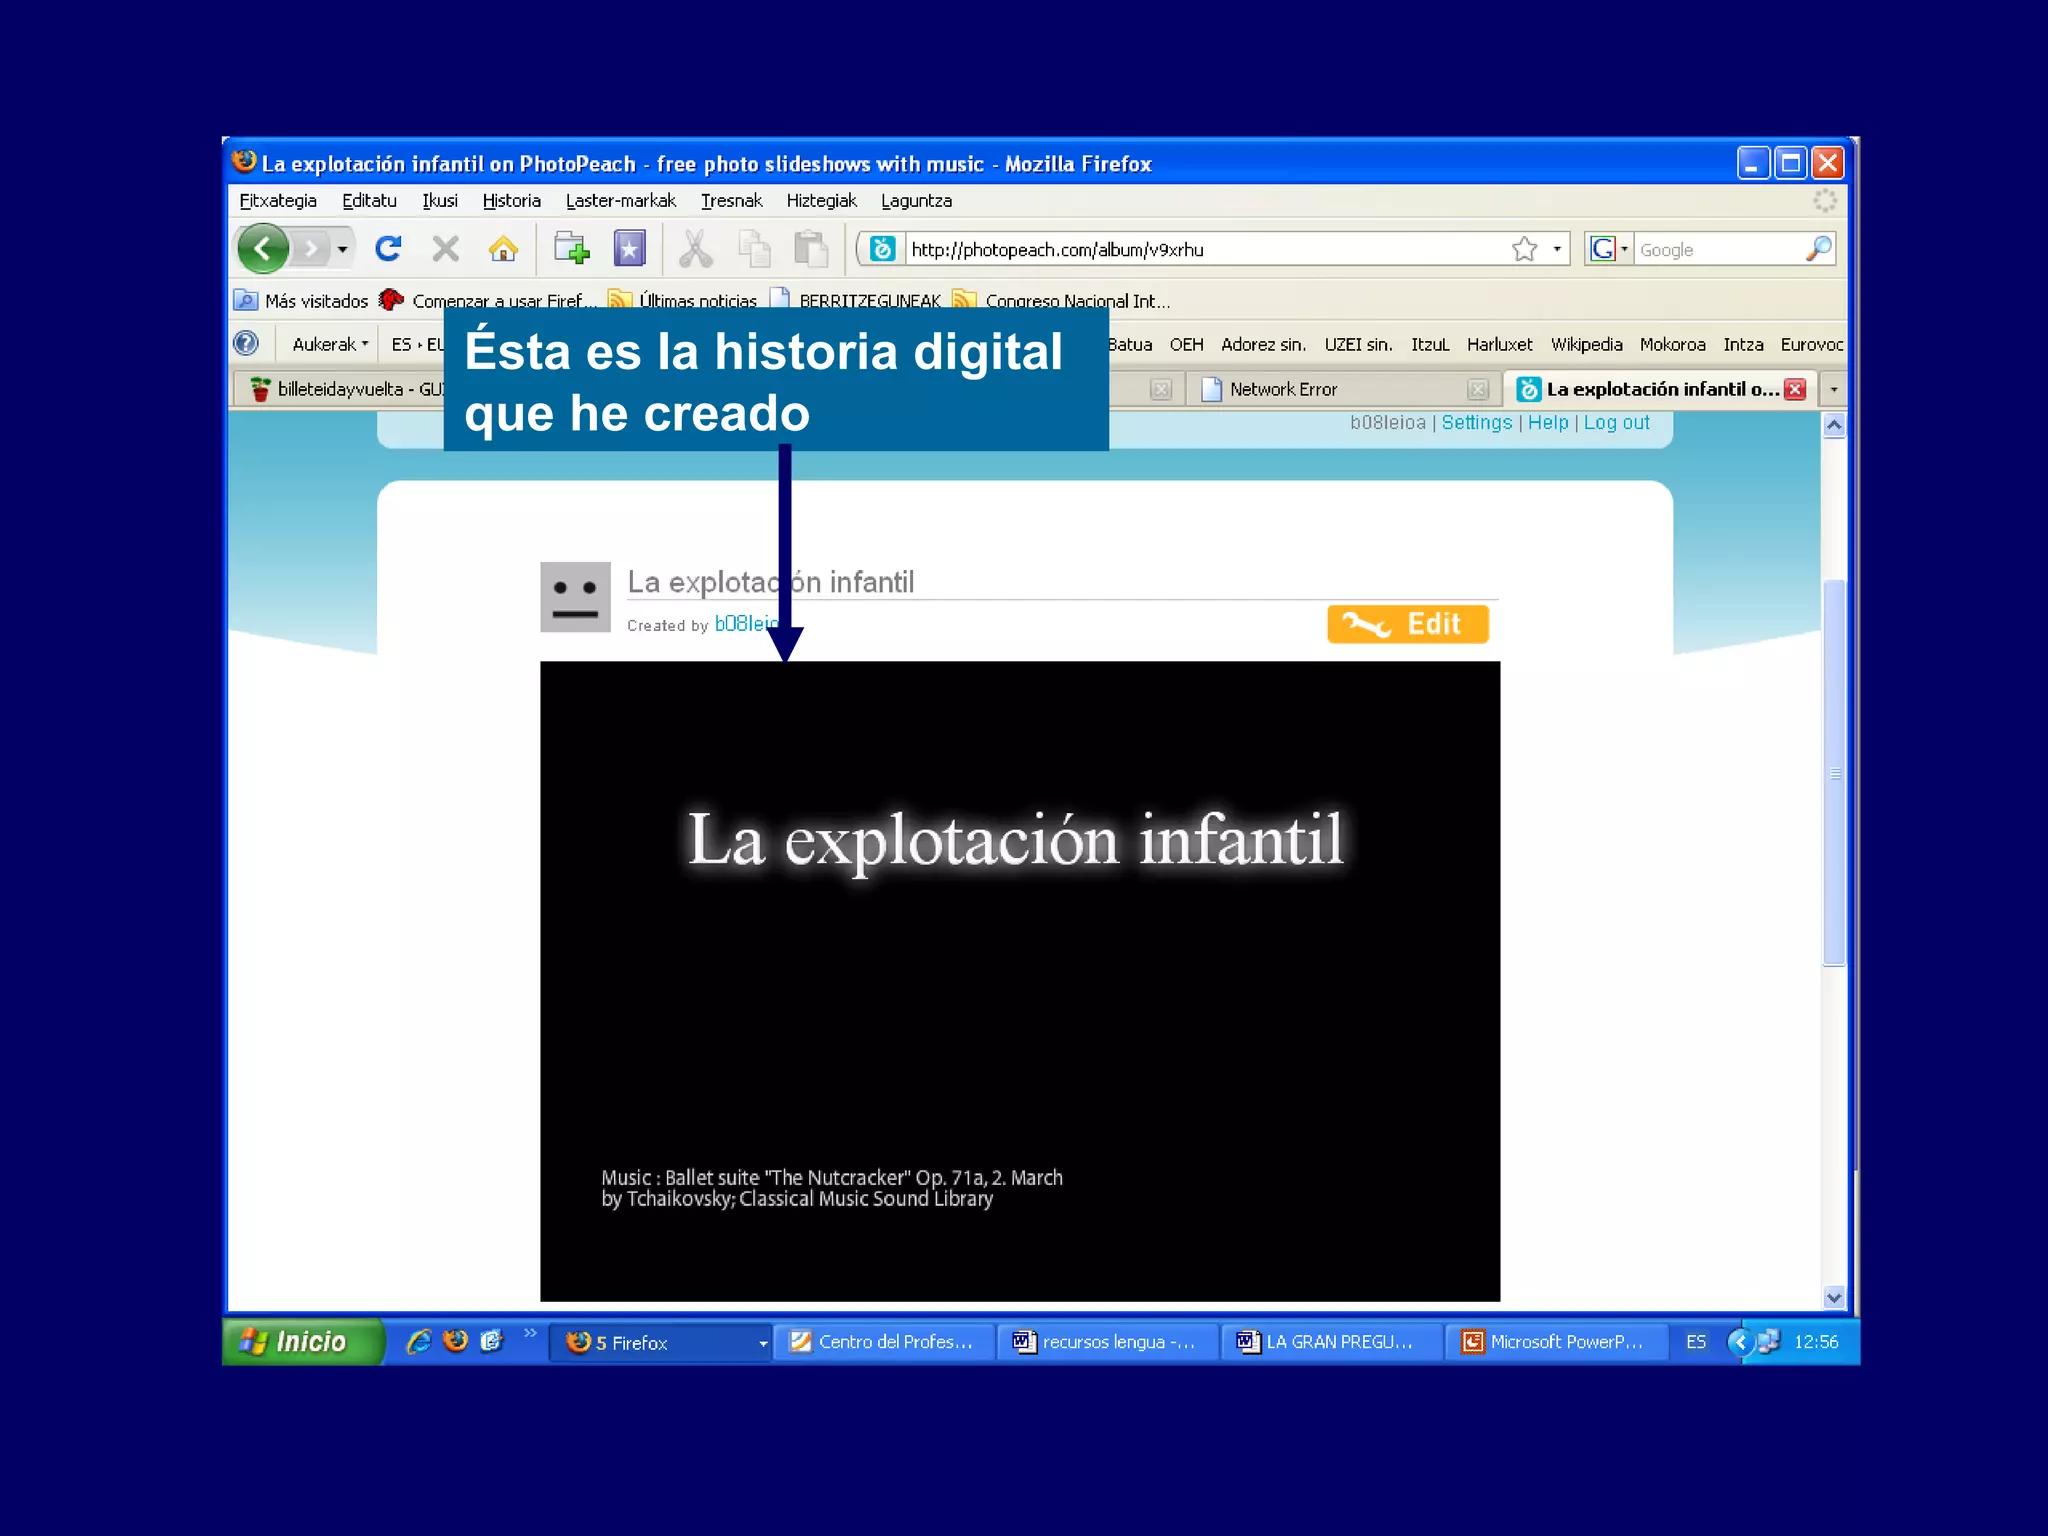Click the Wikipedia toolbar link
This screenshot has width=2048, height=1536.
click(1586, 344)
